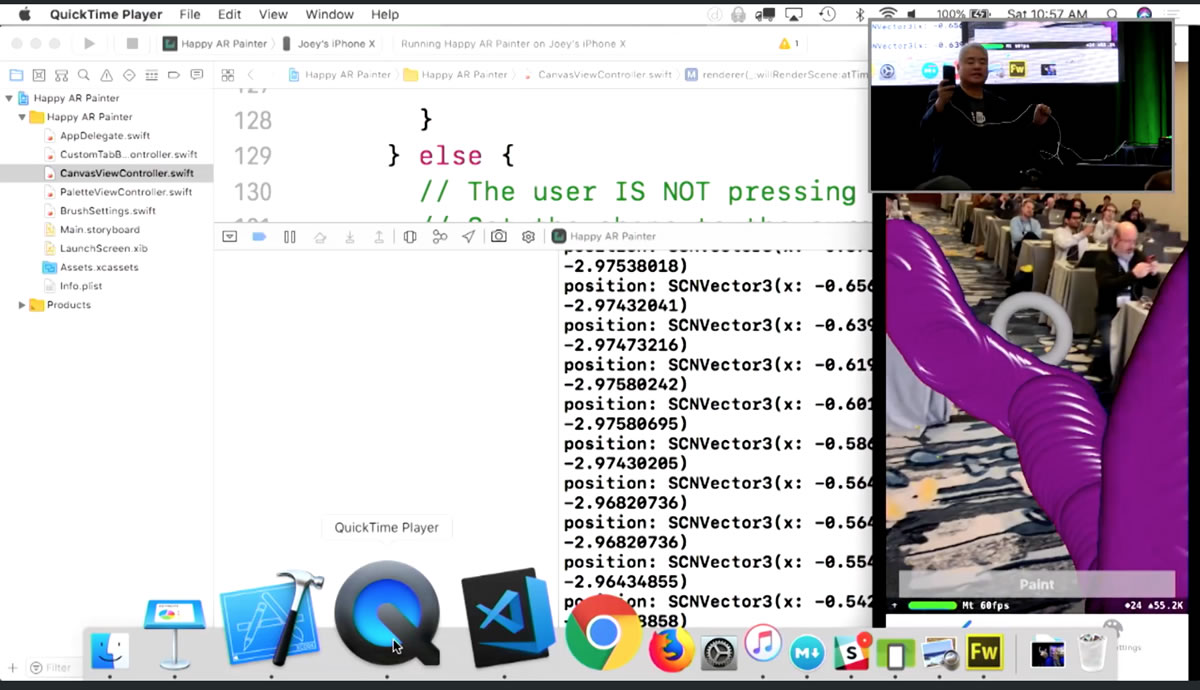The width and height of the screenshot is (1200, 690).
Task: Open the Source Control navigator icon
Action: [39, 75]
